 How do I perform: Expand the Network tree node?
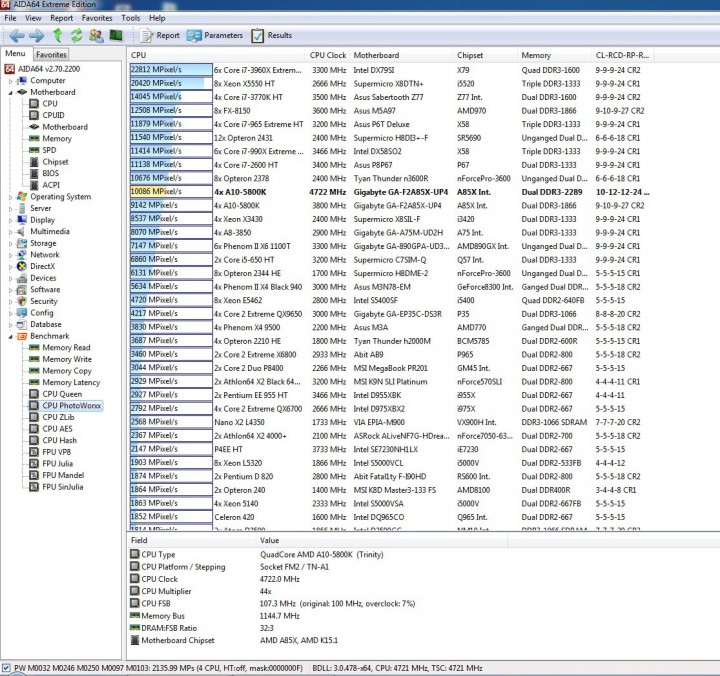(11, 255)
